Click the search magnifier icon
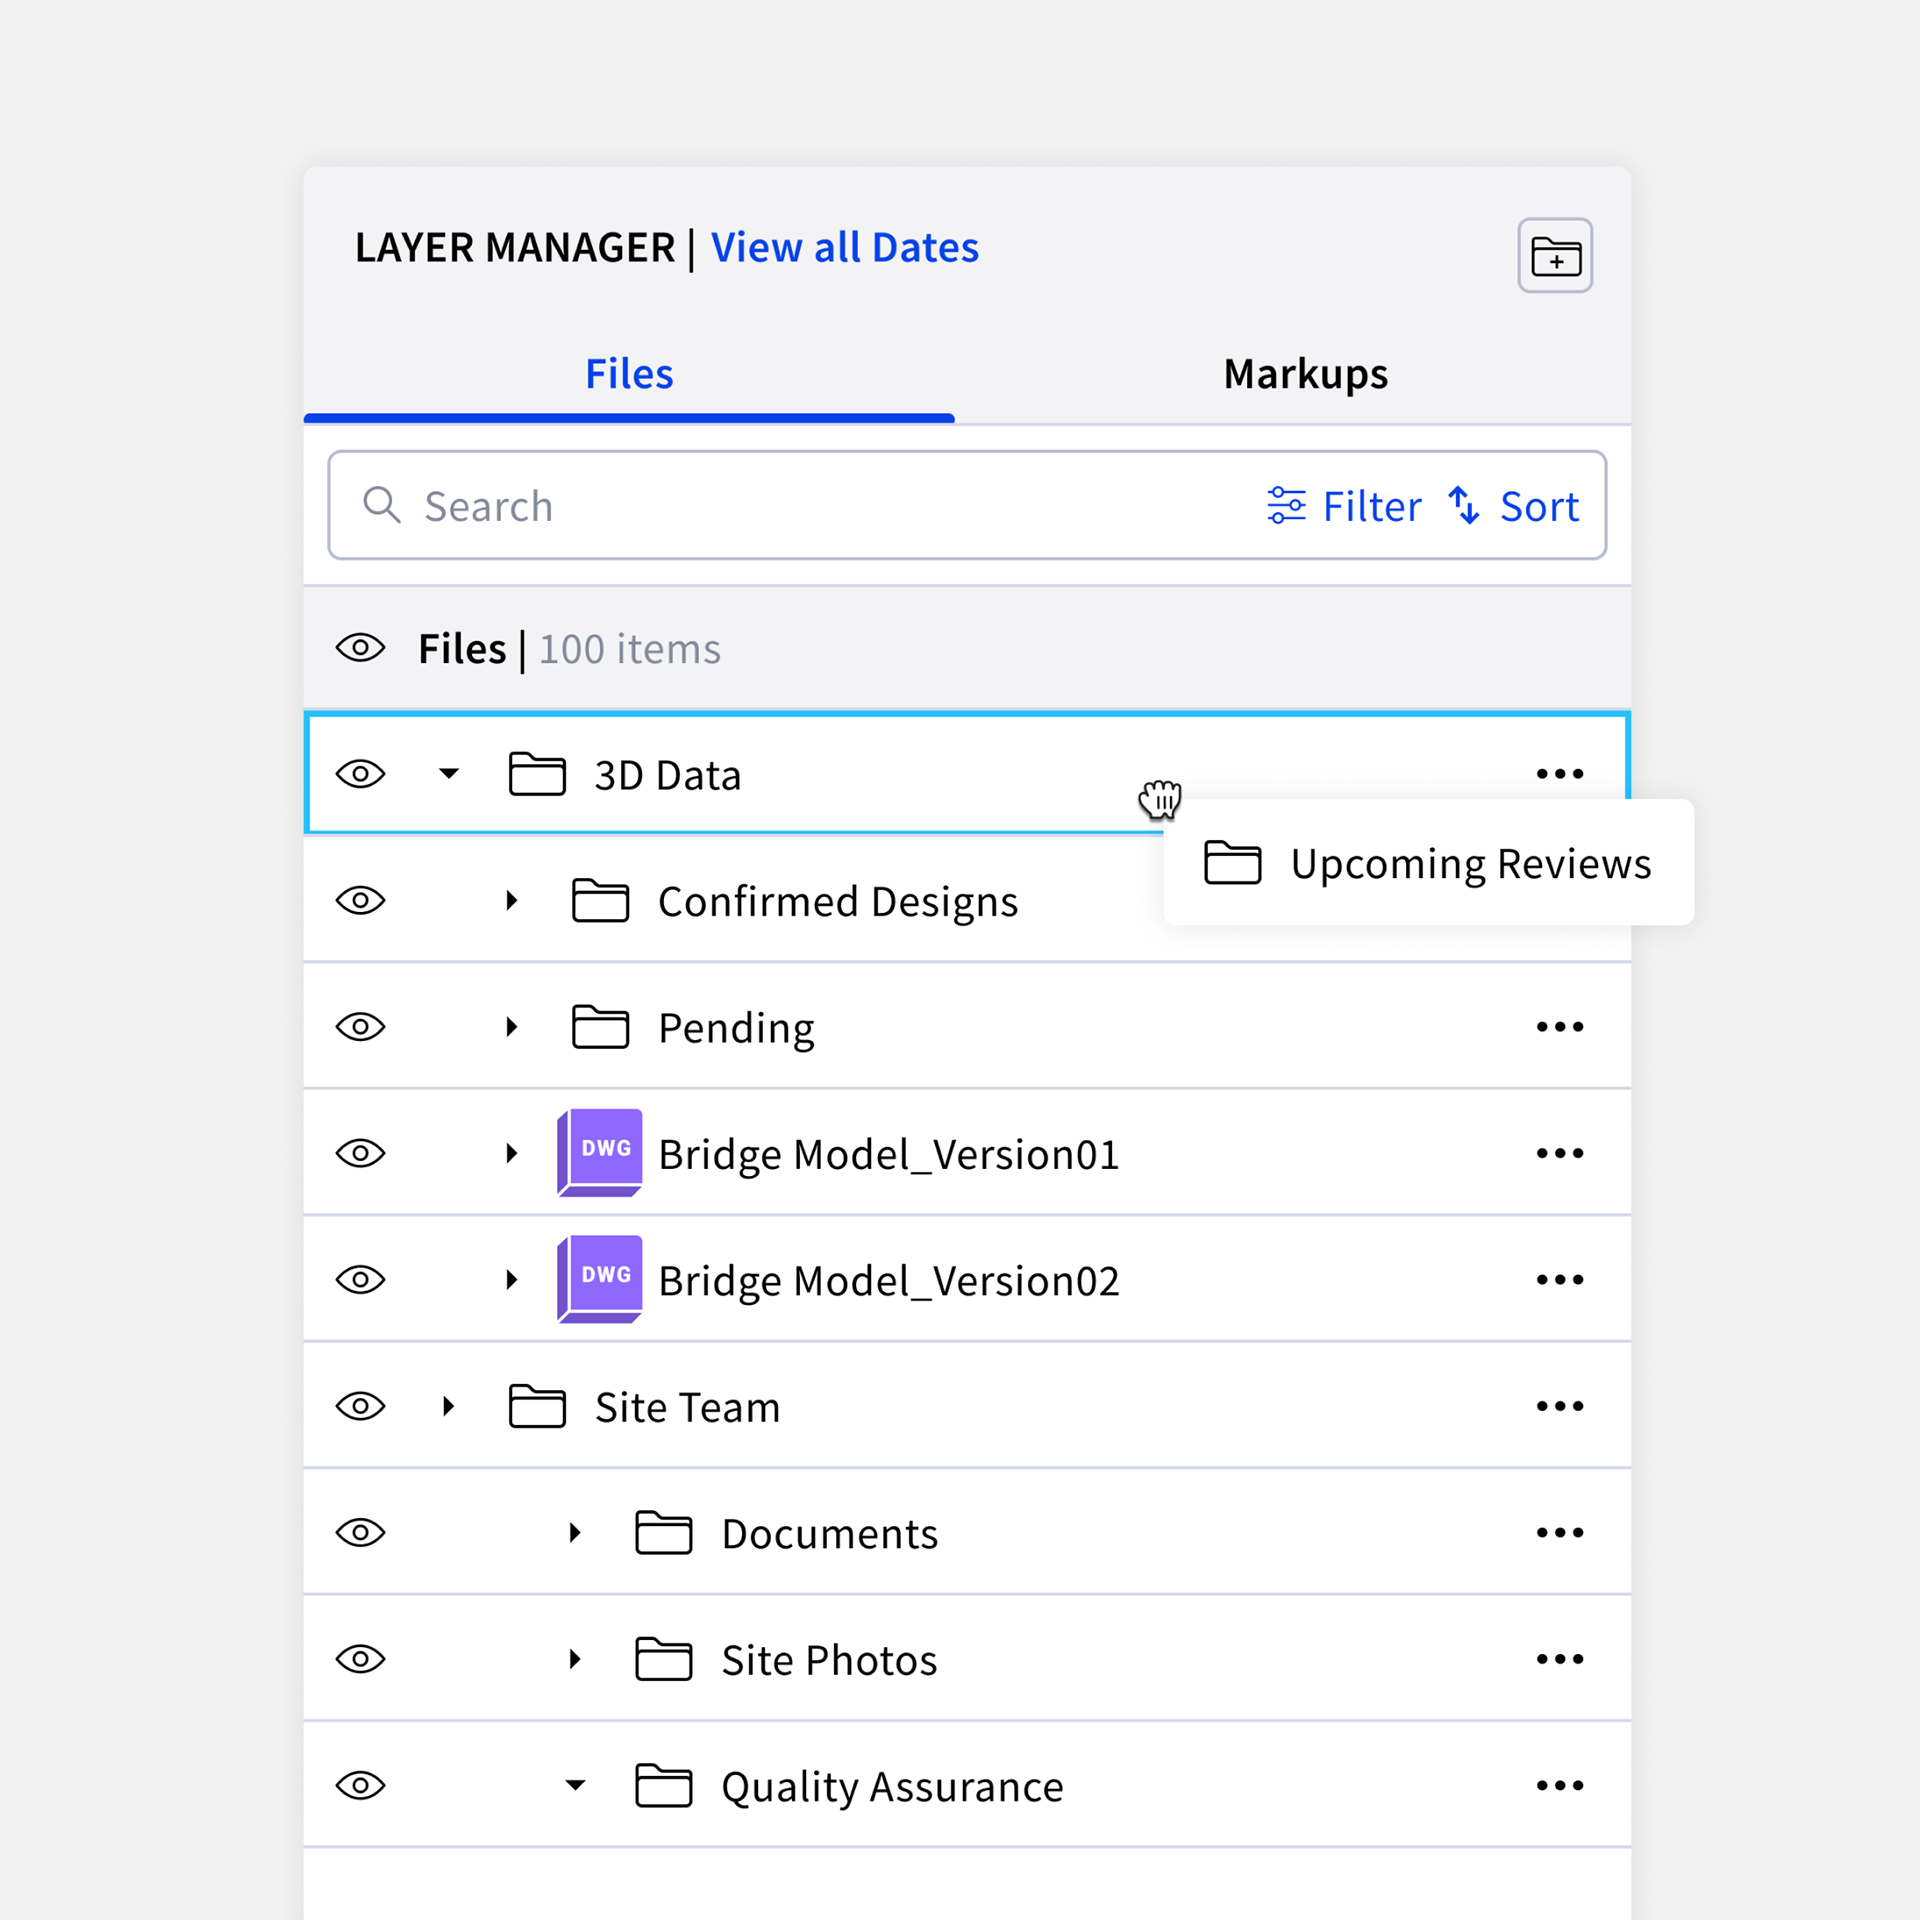 pos(381,506)
